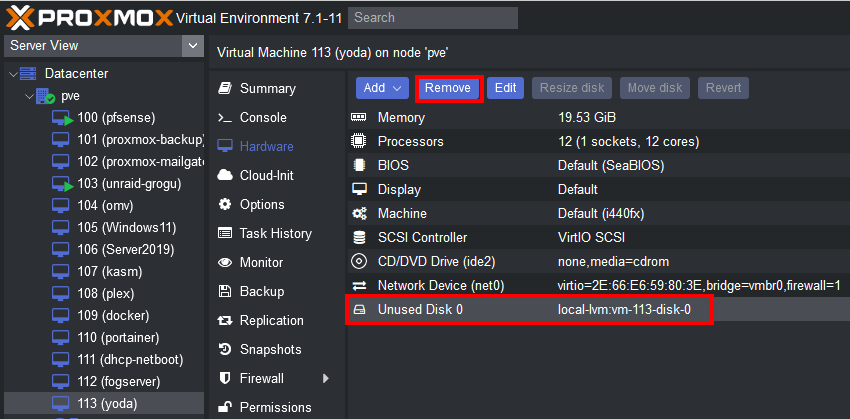Click the Options gear icon

224,204
